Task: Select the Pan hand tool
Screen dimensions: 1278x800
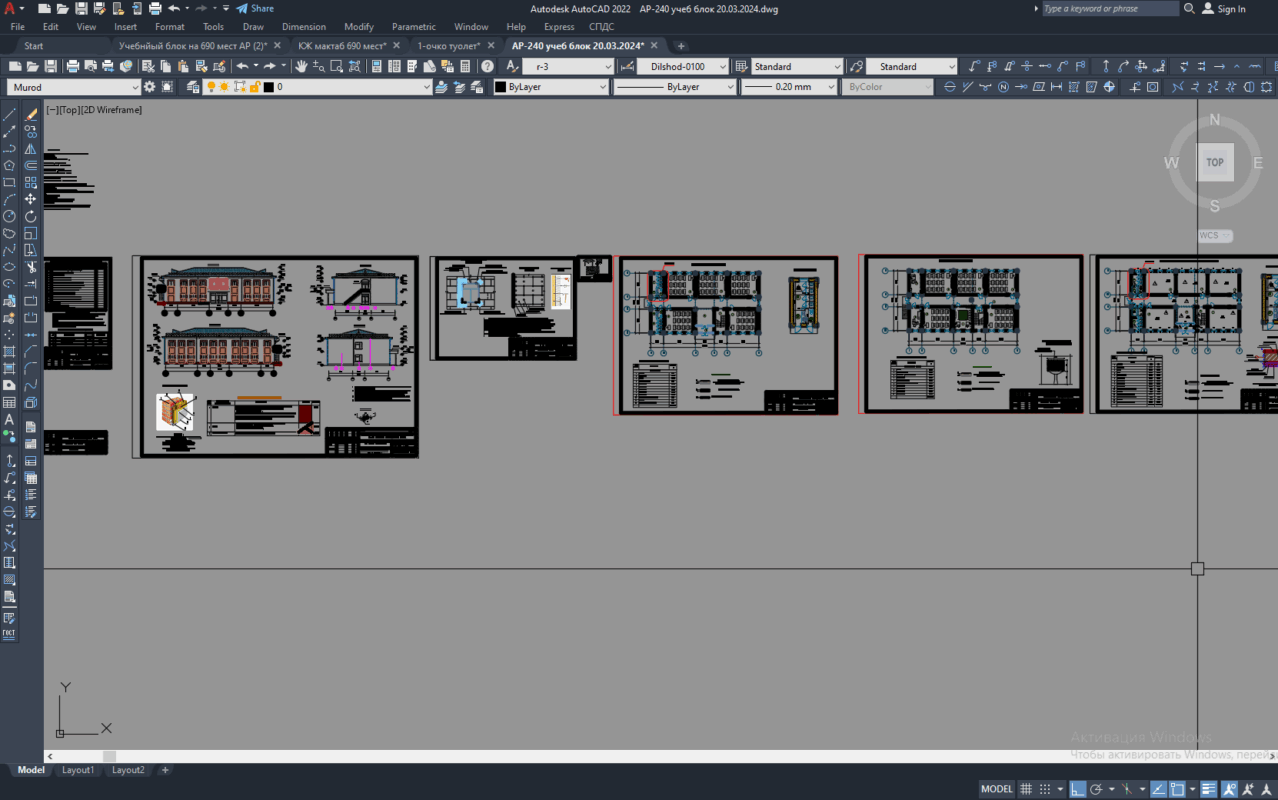Action: [x=300, y=66]
